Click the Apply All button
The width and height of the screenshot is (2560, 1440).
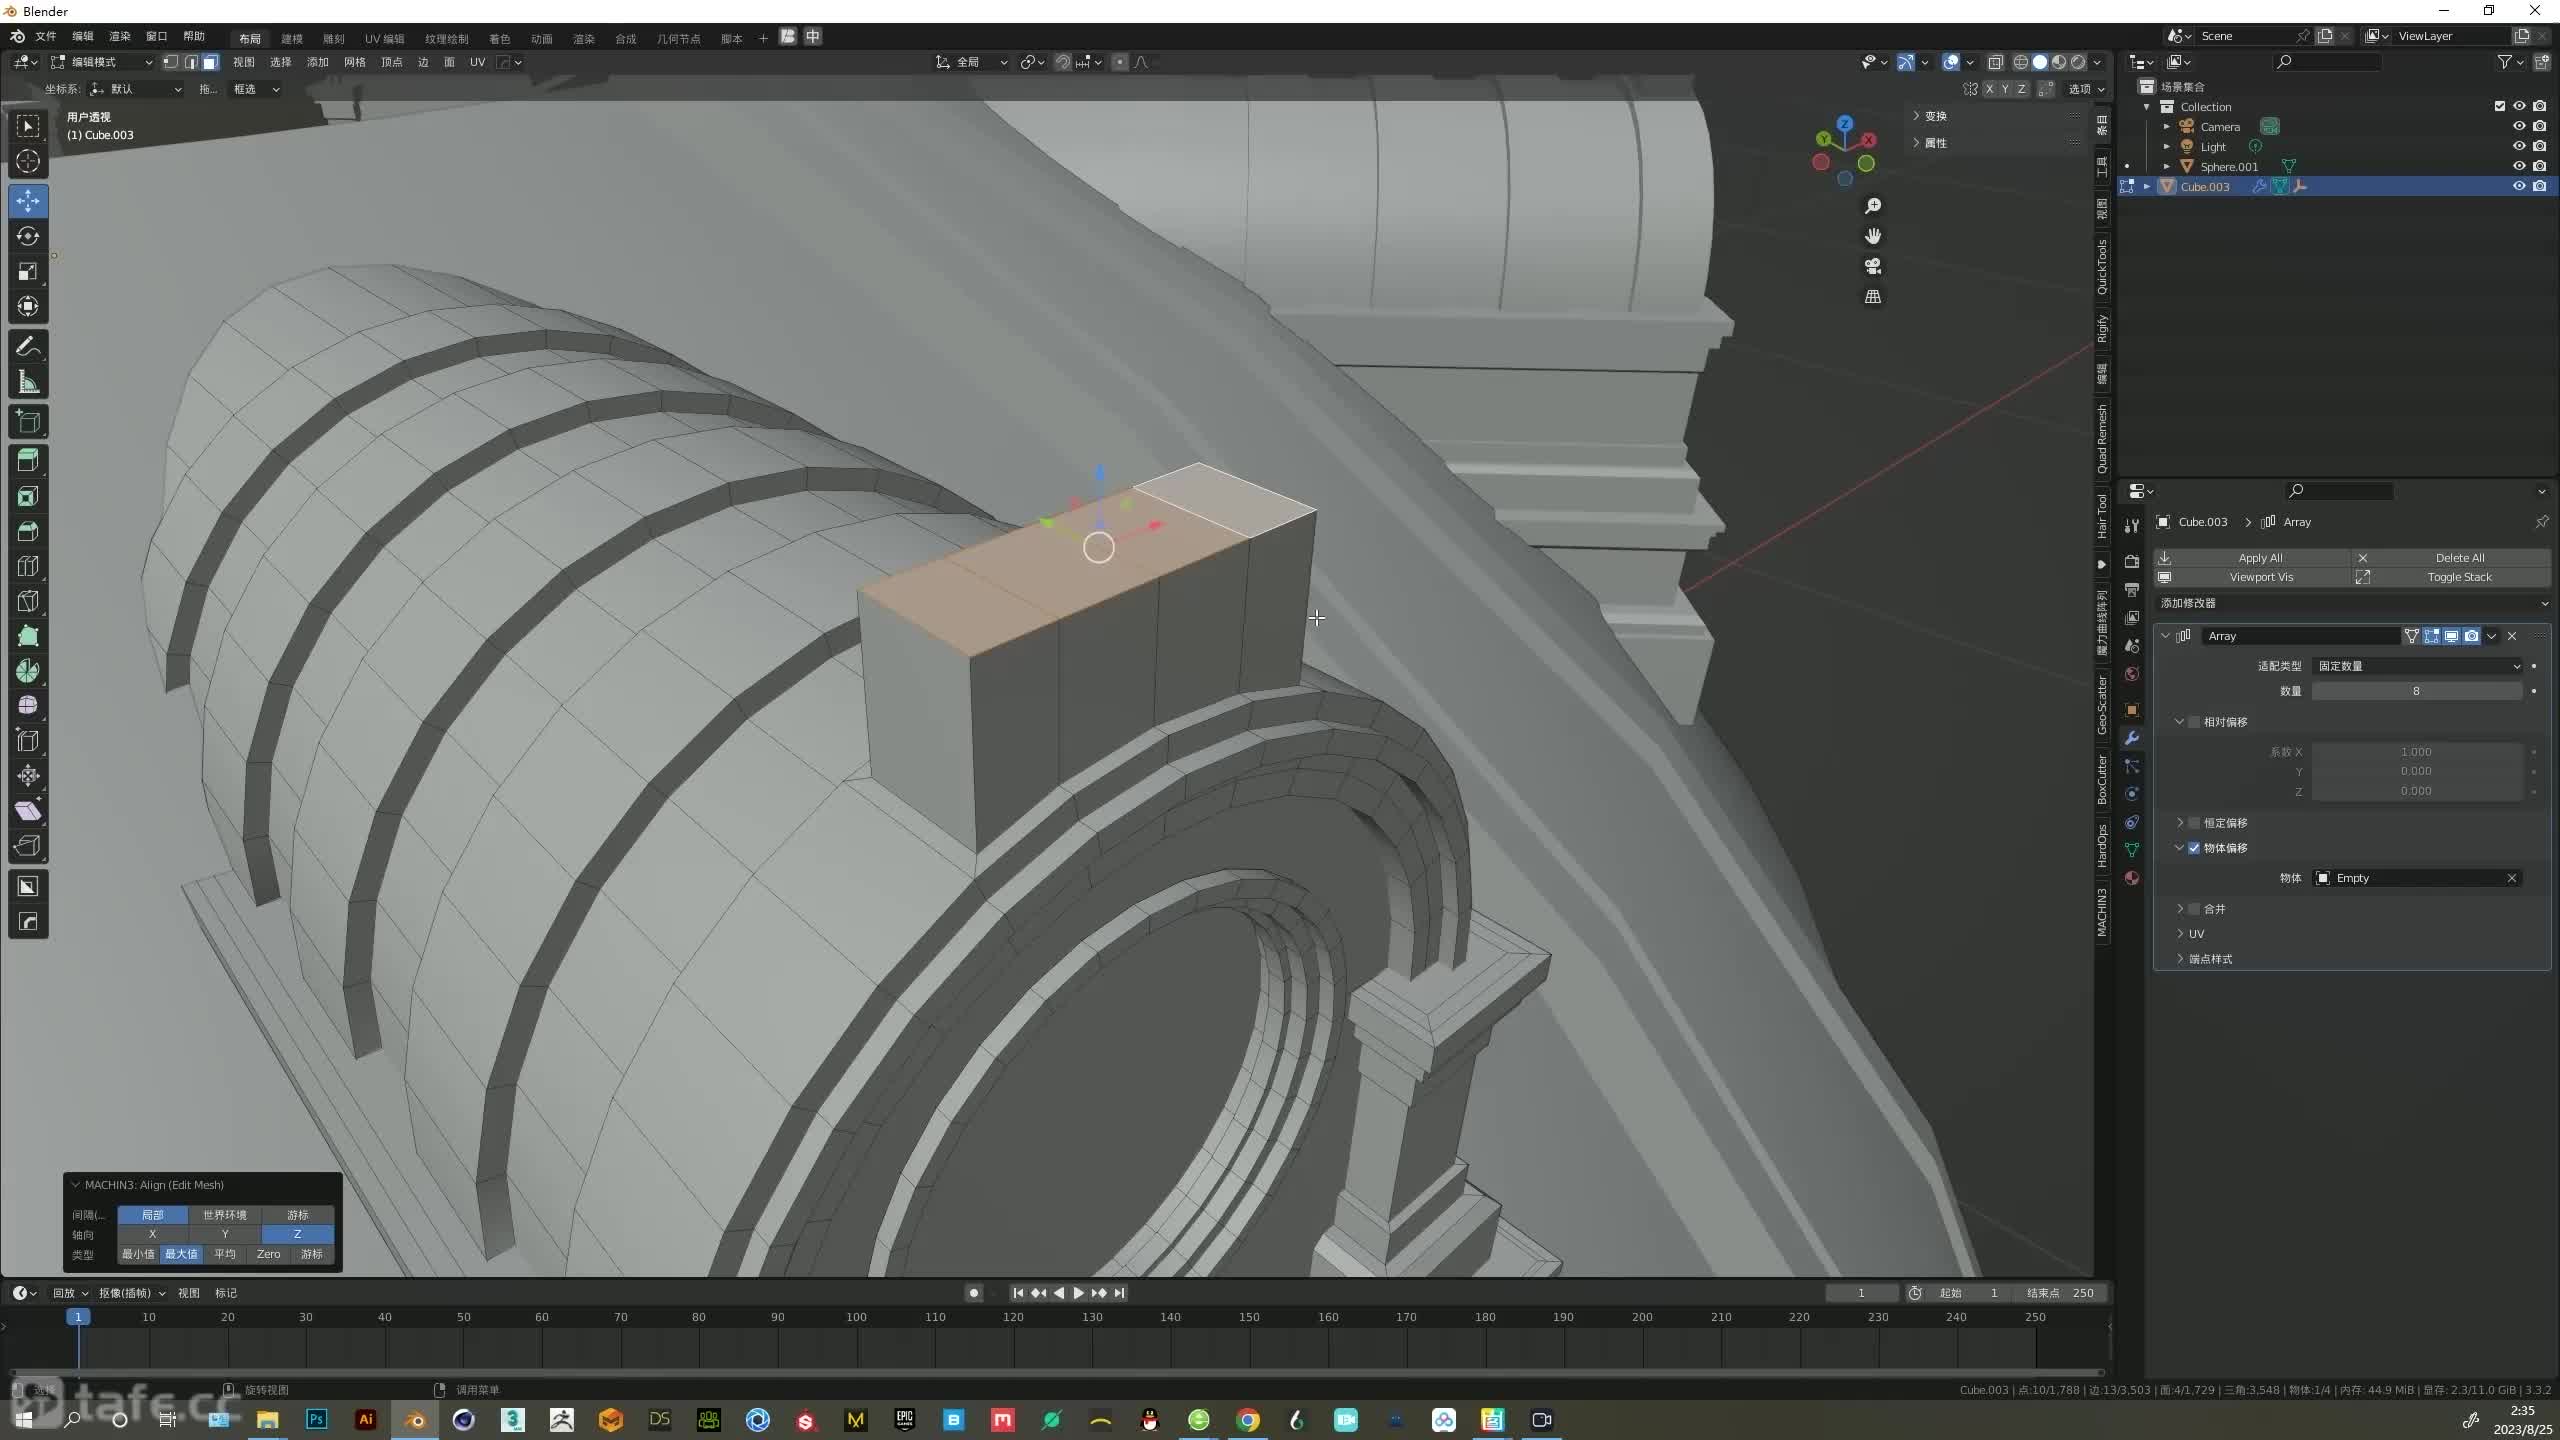click(x=2252, y=558)
